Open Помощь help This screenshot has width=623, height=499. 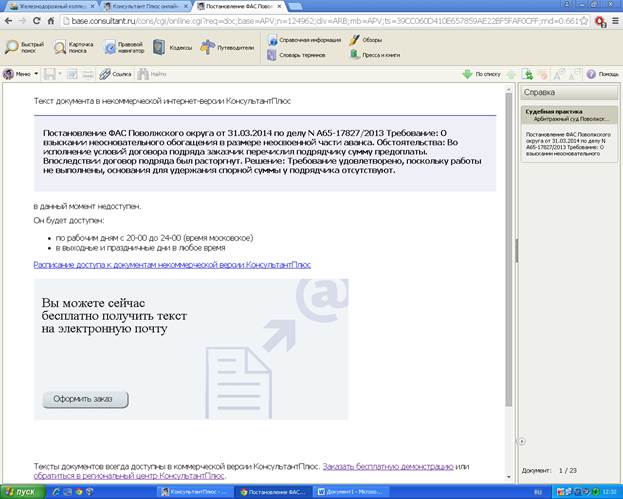602,74
